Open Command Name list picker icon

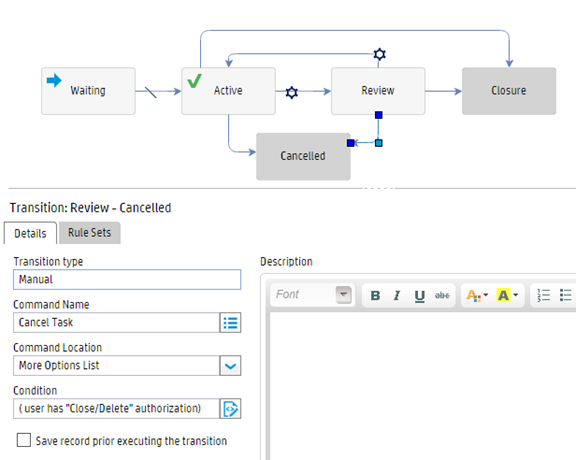[x=230, y=323]
